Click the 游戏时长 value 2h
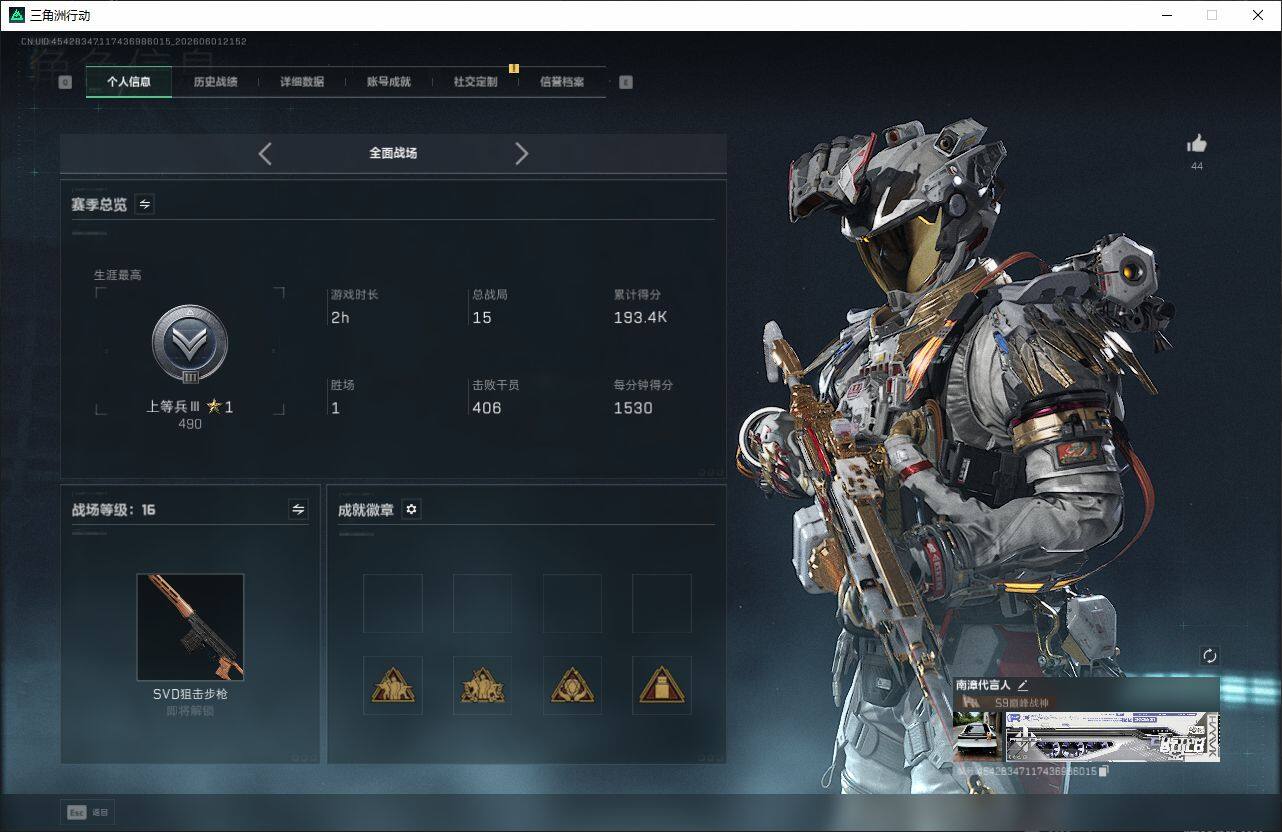This screenshot has height=832, width=1282. 340,318
